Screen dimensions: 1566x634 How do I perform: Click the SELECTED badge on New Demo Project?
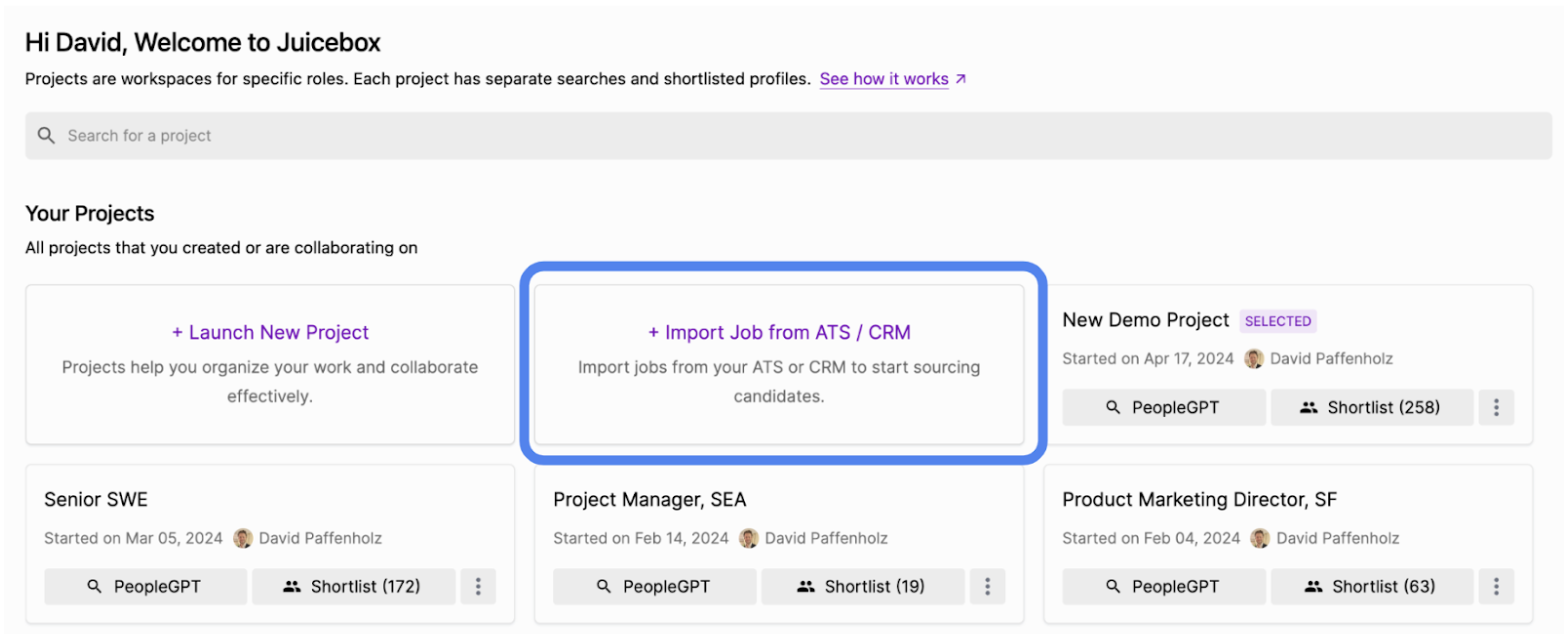pyautogui.click(x=1278, y=321)
